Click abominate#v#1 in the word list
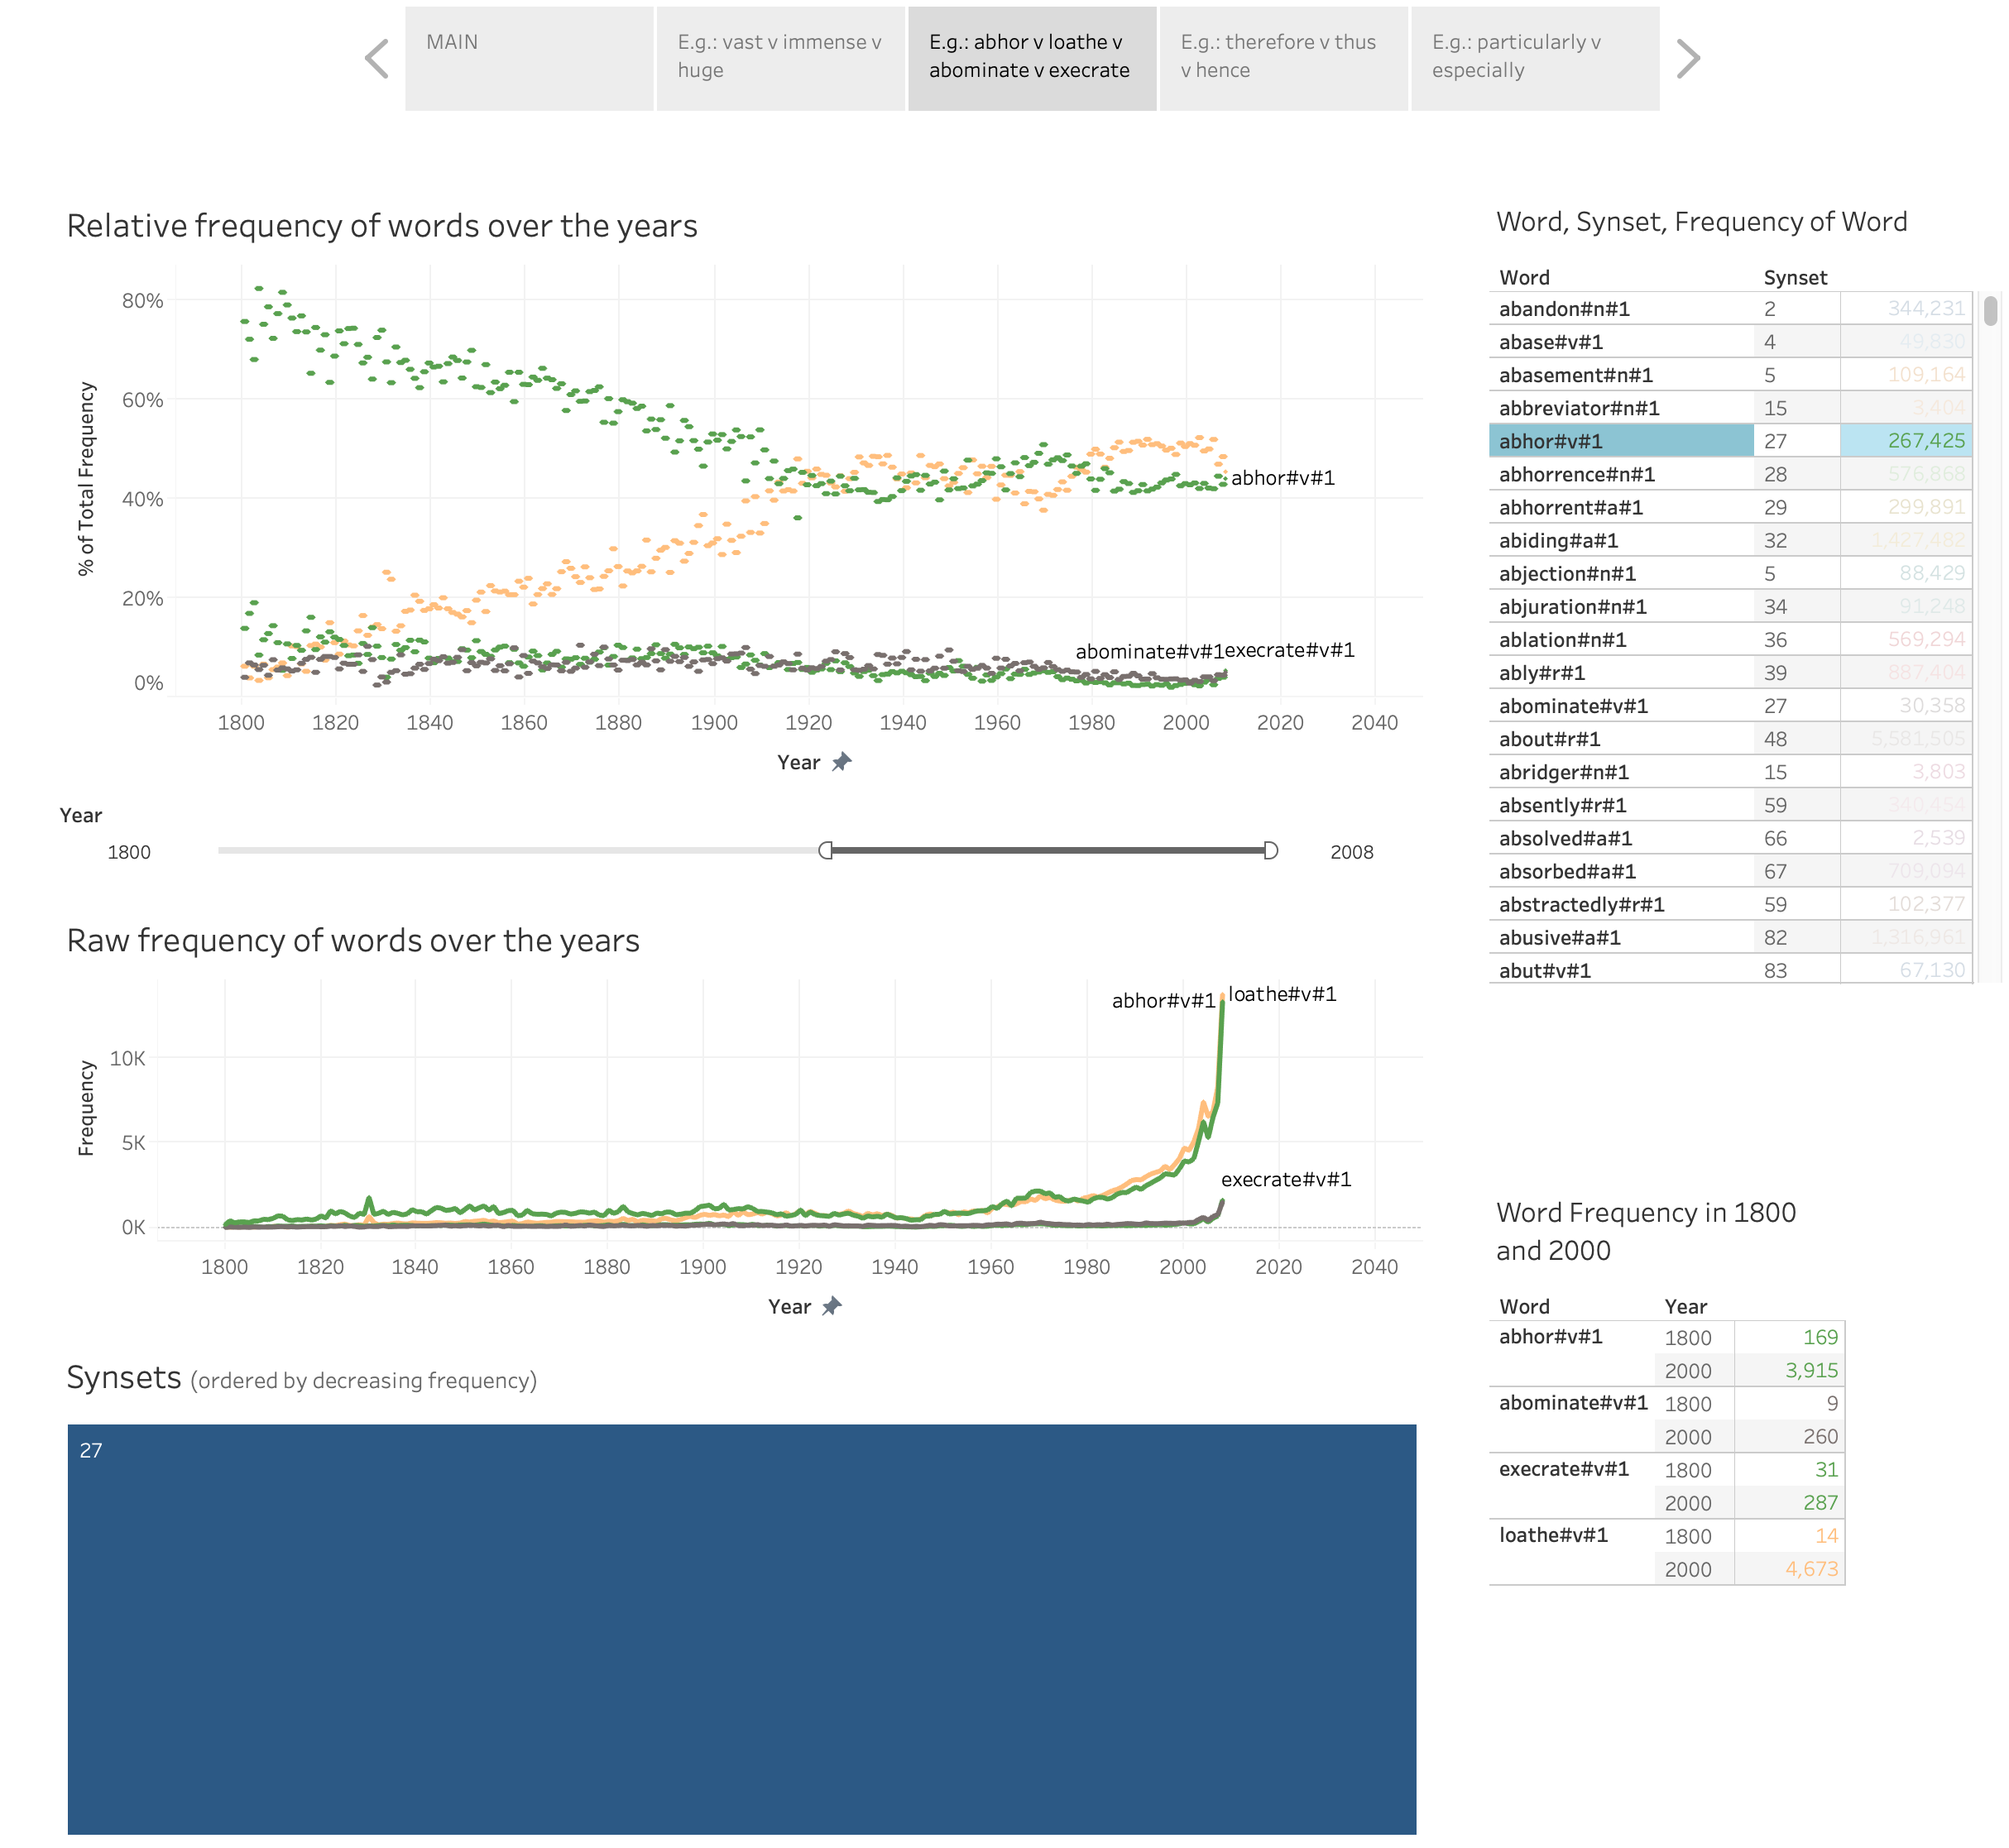 1573,706
